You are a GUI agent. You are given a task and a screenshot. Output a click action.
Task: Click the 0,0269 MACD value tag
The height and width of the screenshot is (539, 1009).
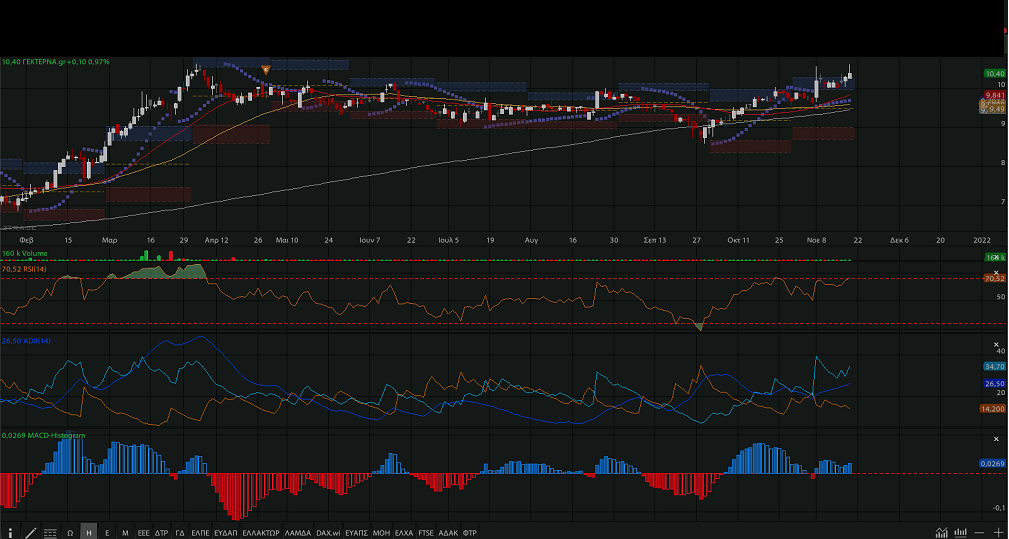[x=993, y=463]
